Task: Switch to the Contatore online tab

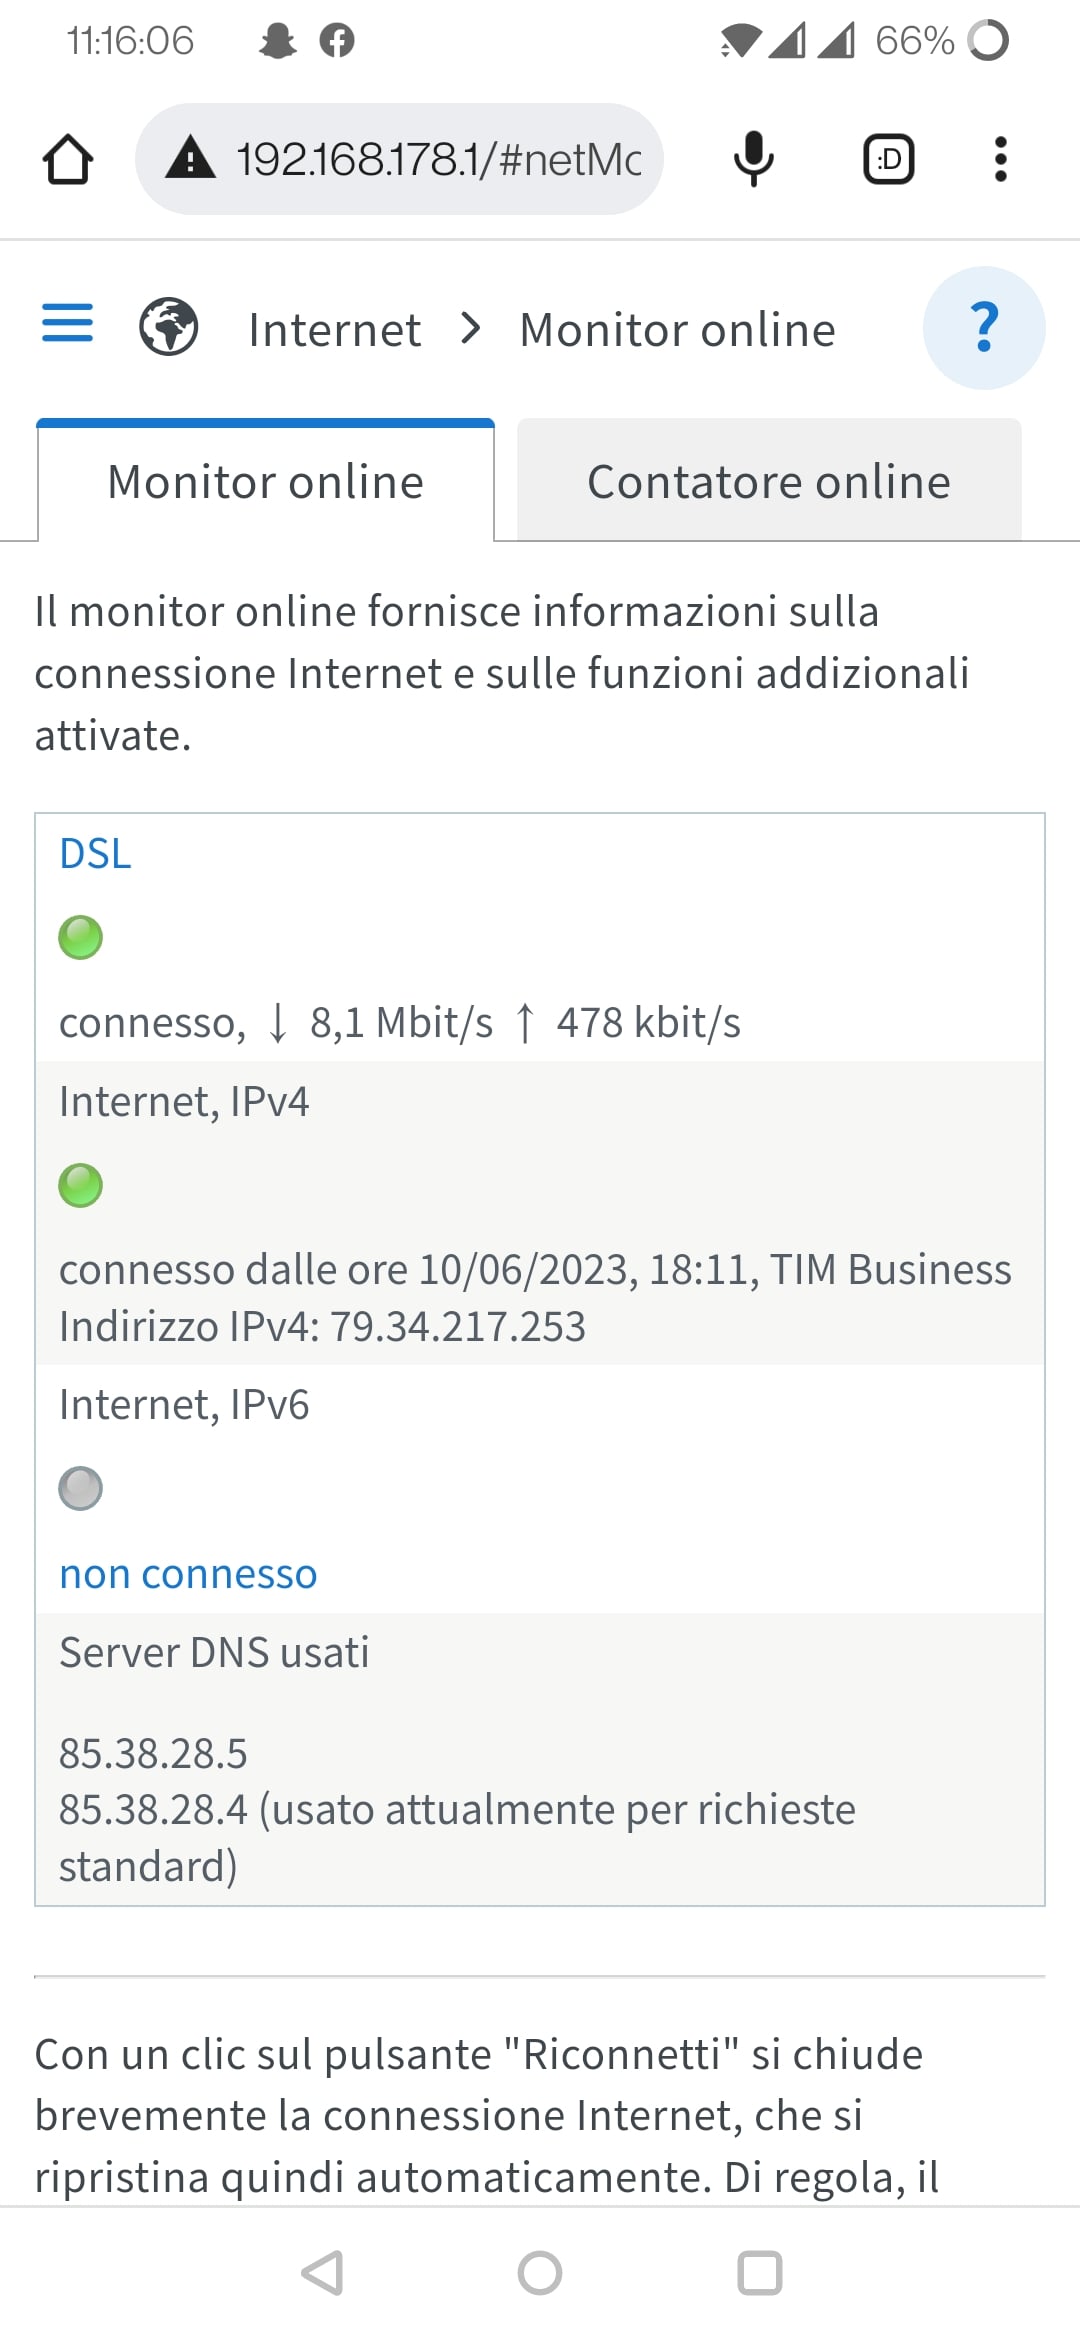Action: [x=768, y=481]
